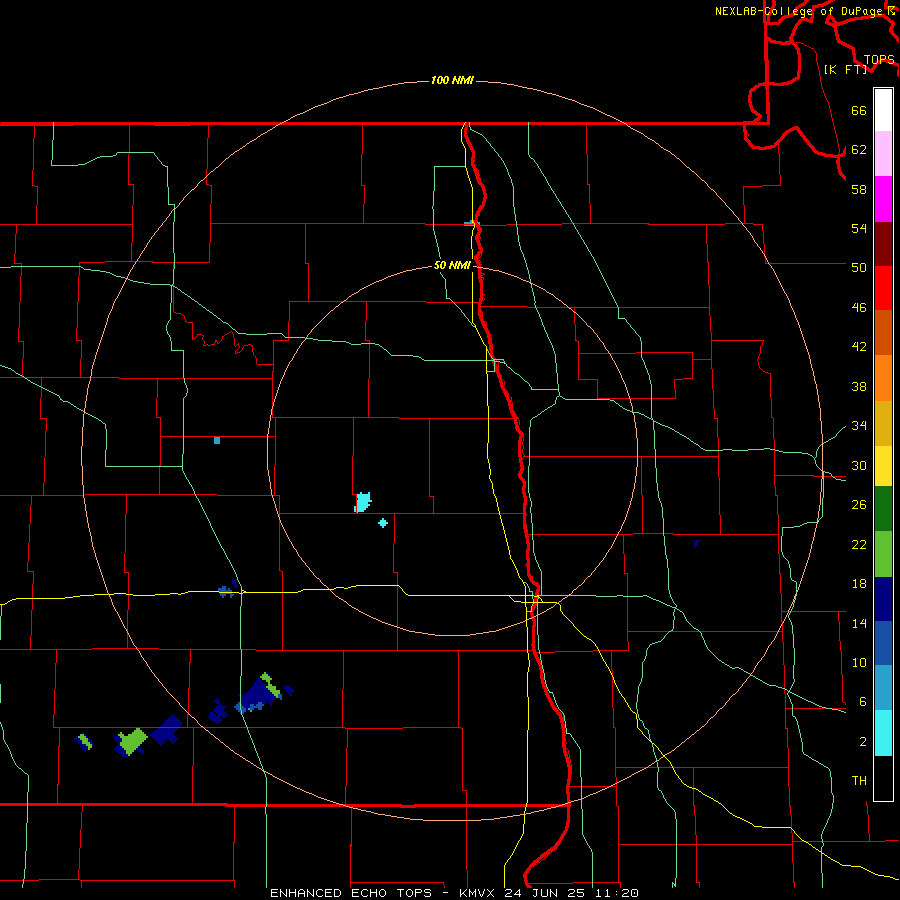Click the small cyan diamond-shaped echo

pos(383,523)
